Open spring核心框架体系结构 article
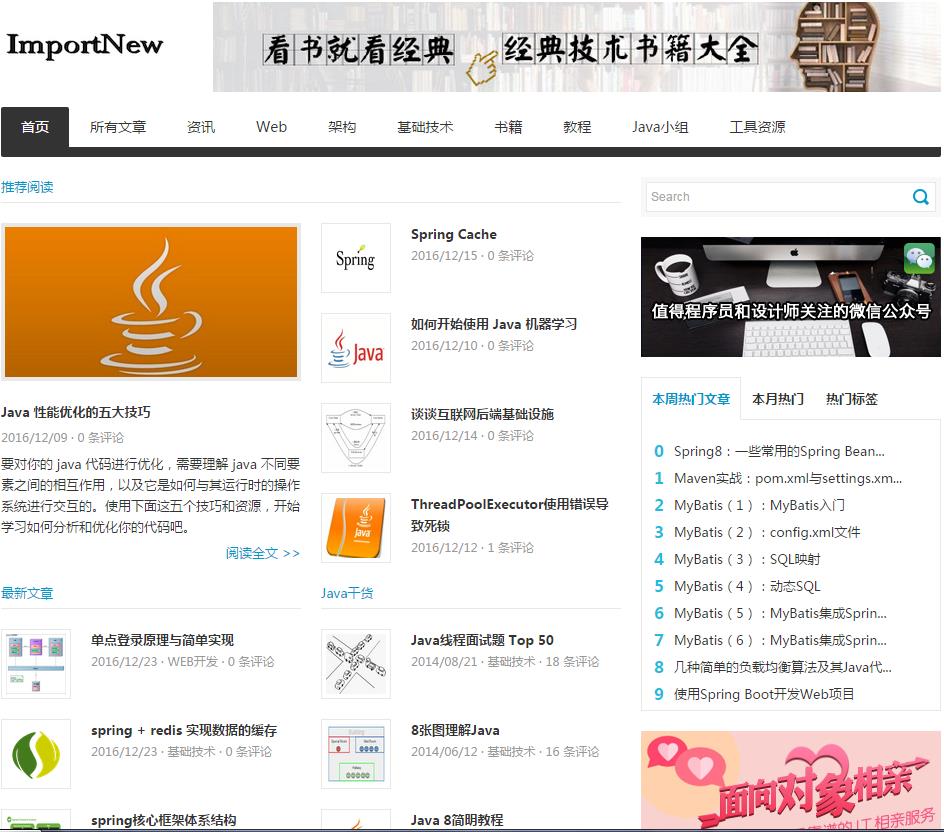The width and height of the screenshot is (944, 832). click(x=164, y=820)
